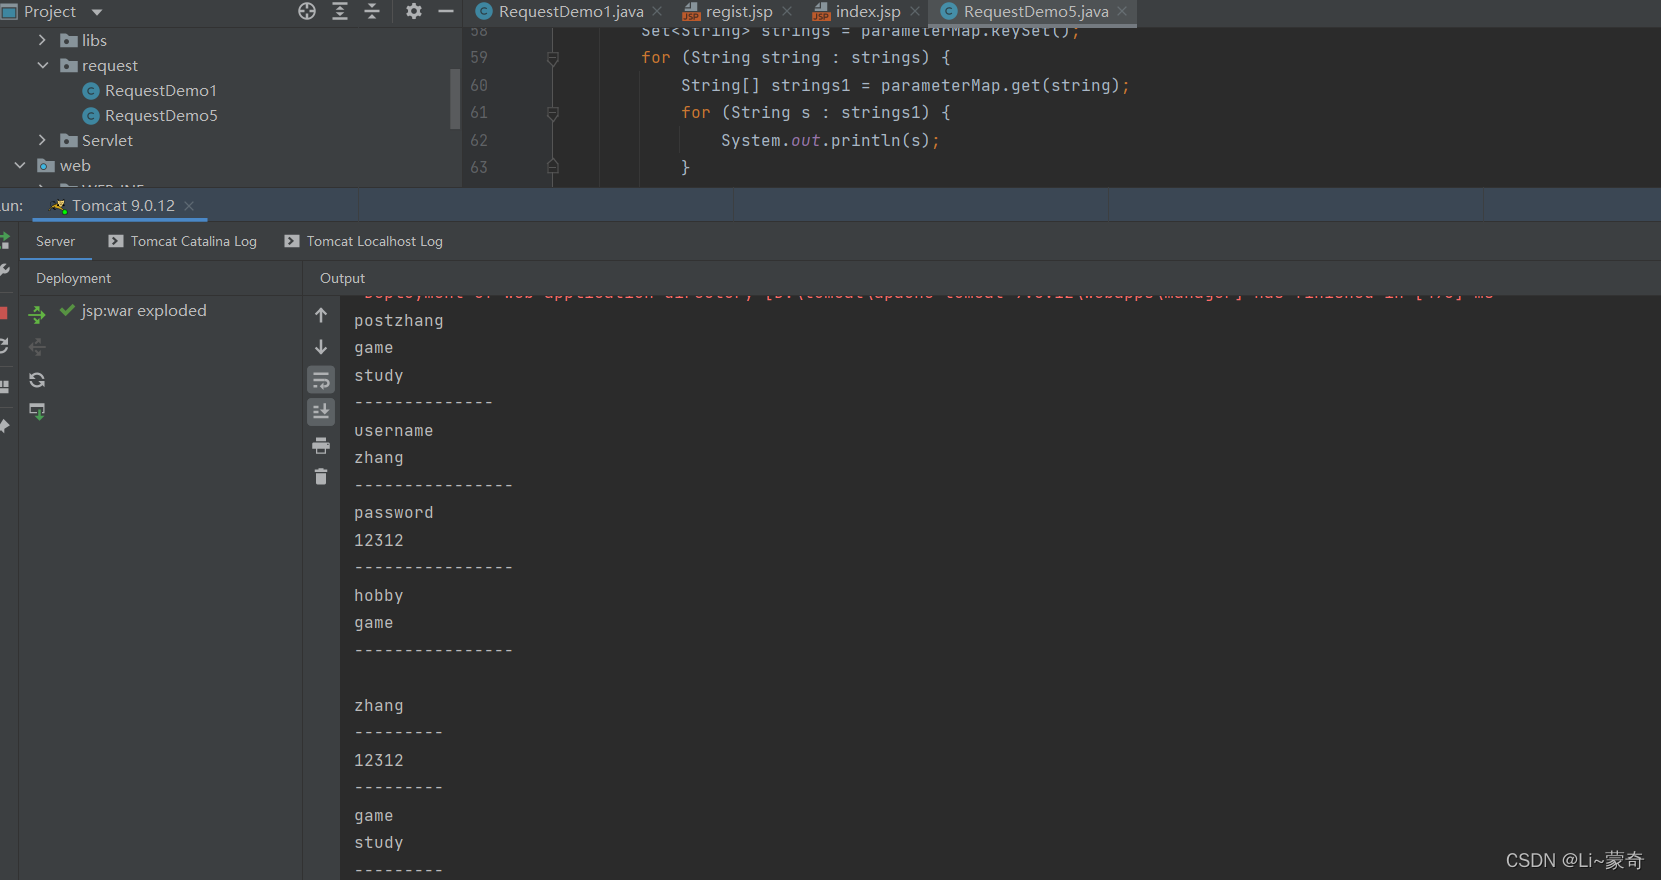
Task: Click the Collapse All icon in Project toolbar
Action: (372, 11)
